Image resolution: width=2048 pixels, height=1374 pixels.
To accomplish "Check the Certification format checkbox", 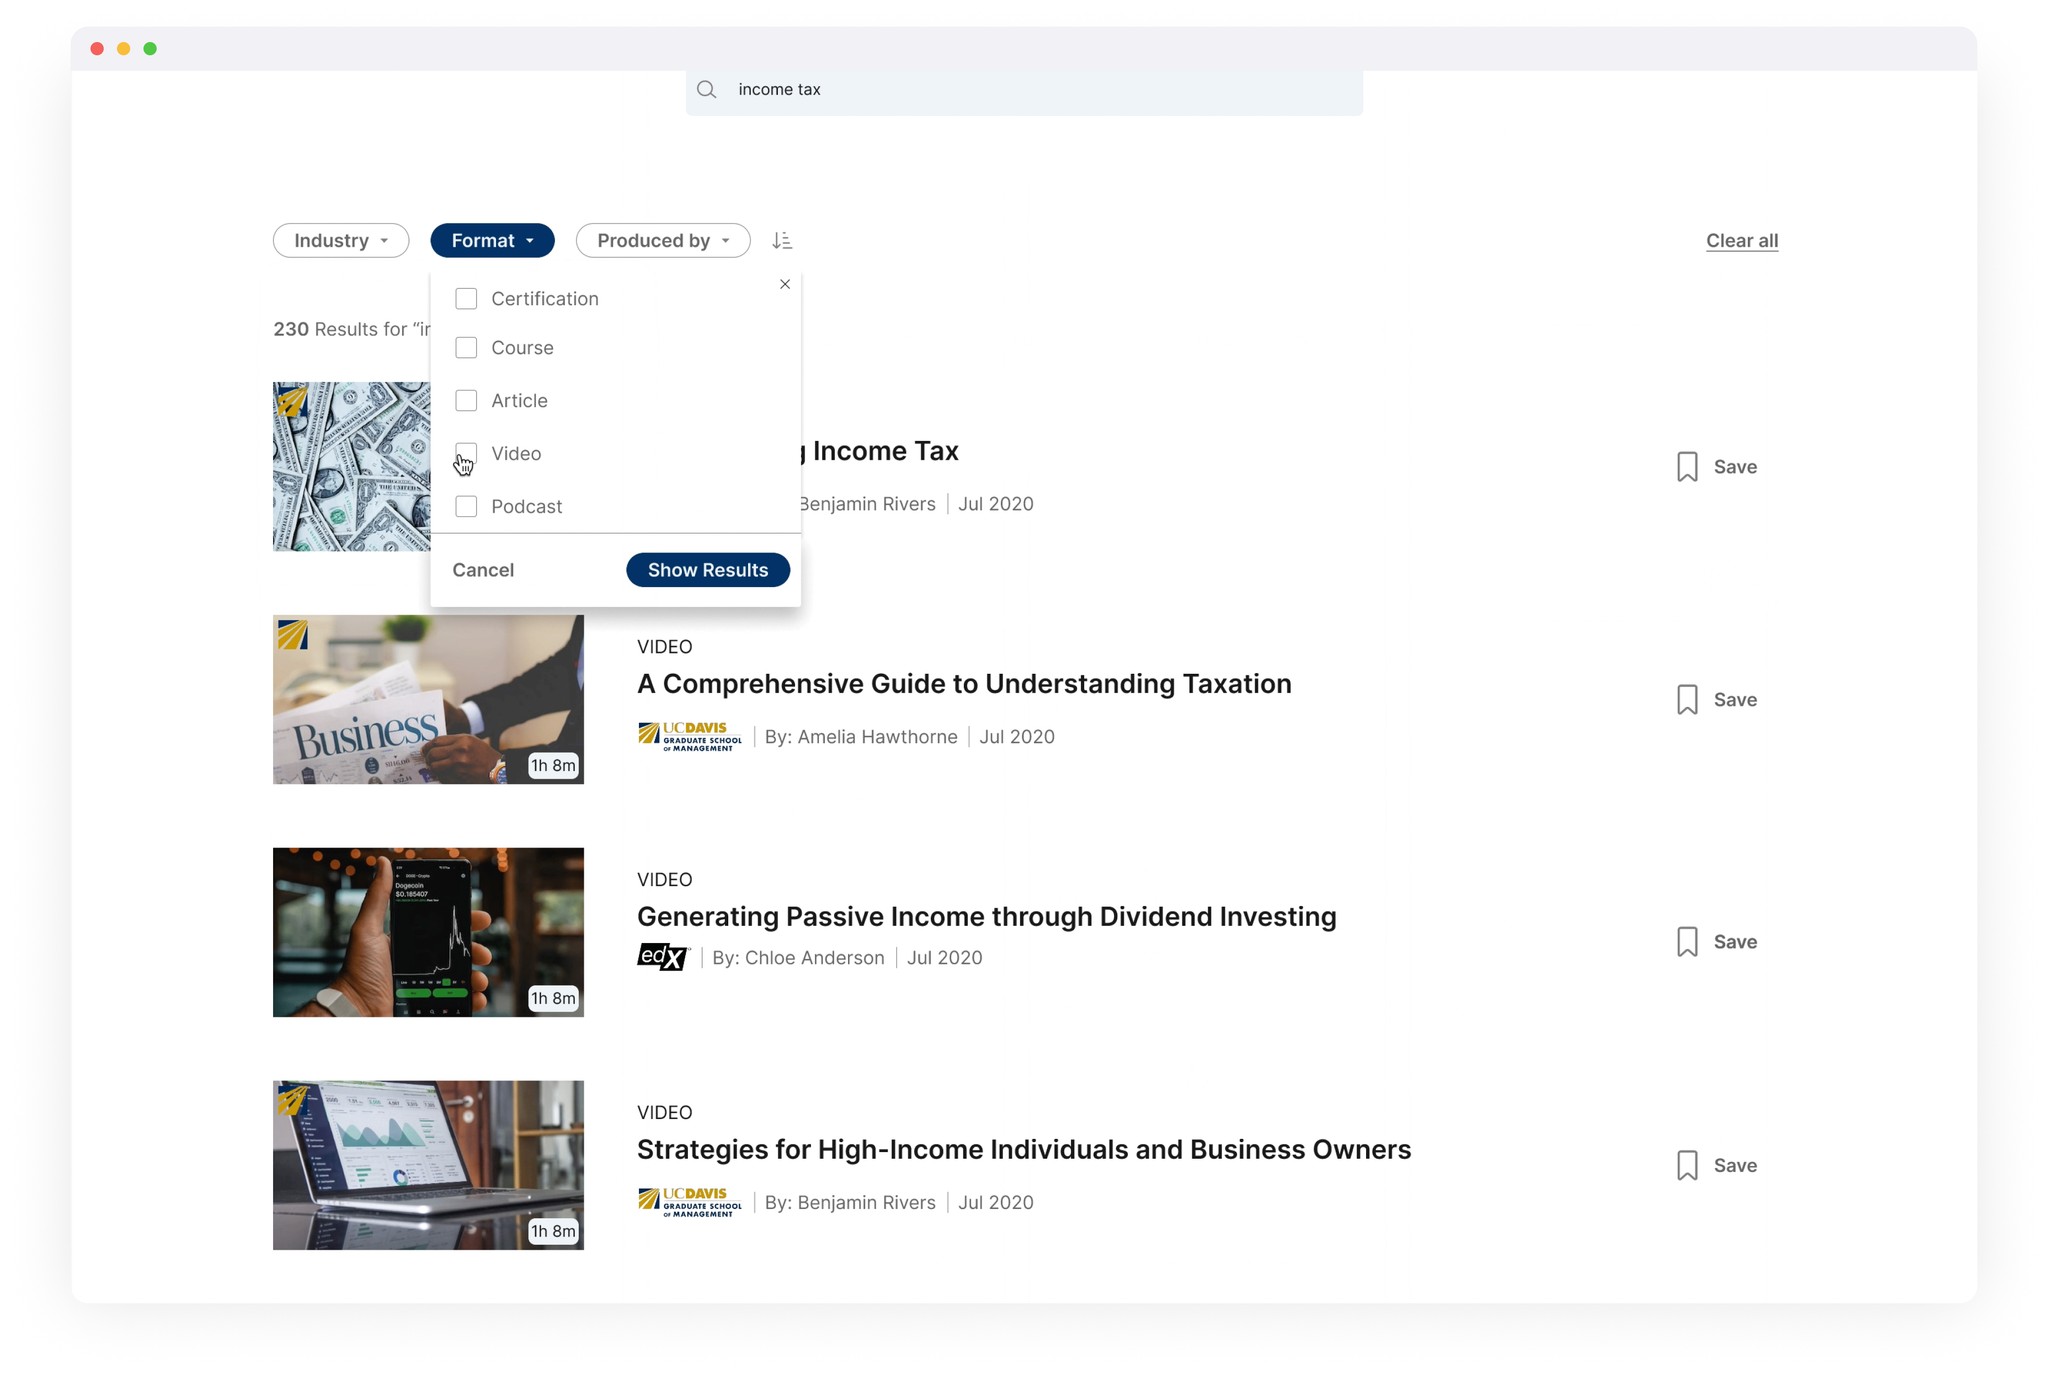I will (x=466, y=299).
